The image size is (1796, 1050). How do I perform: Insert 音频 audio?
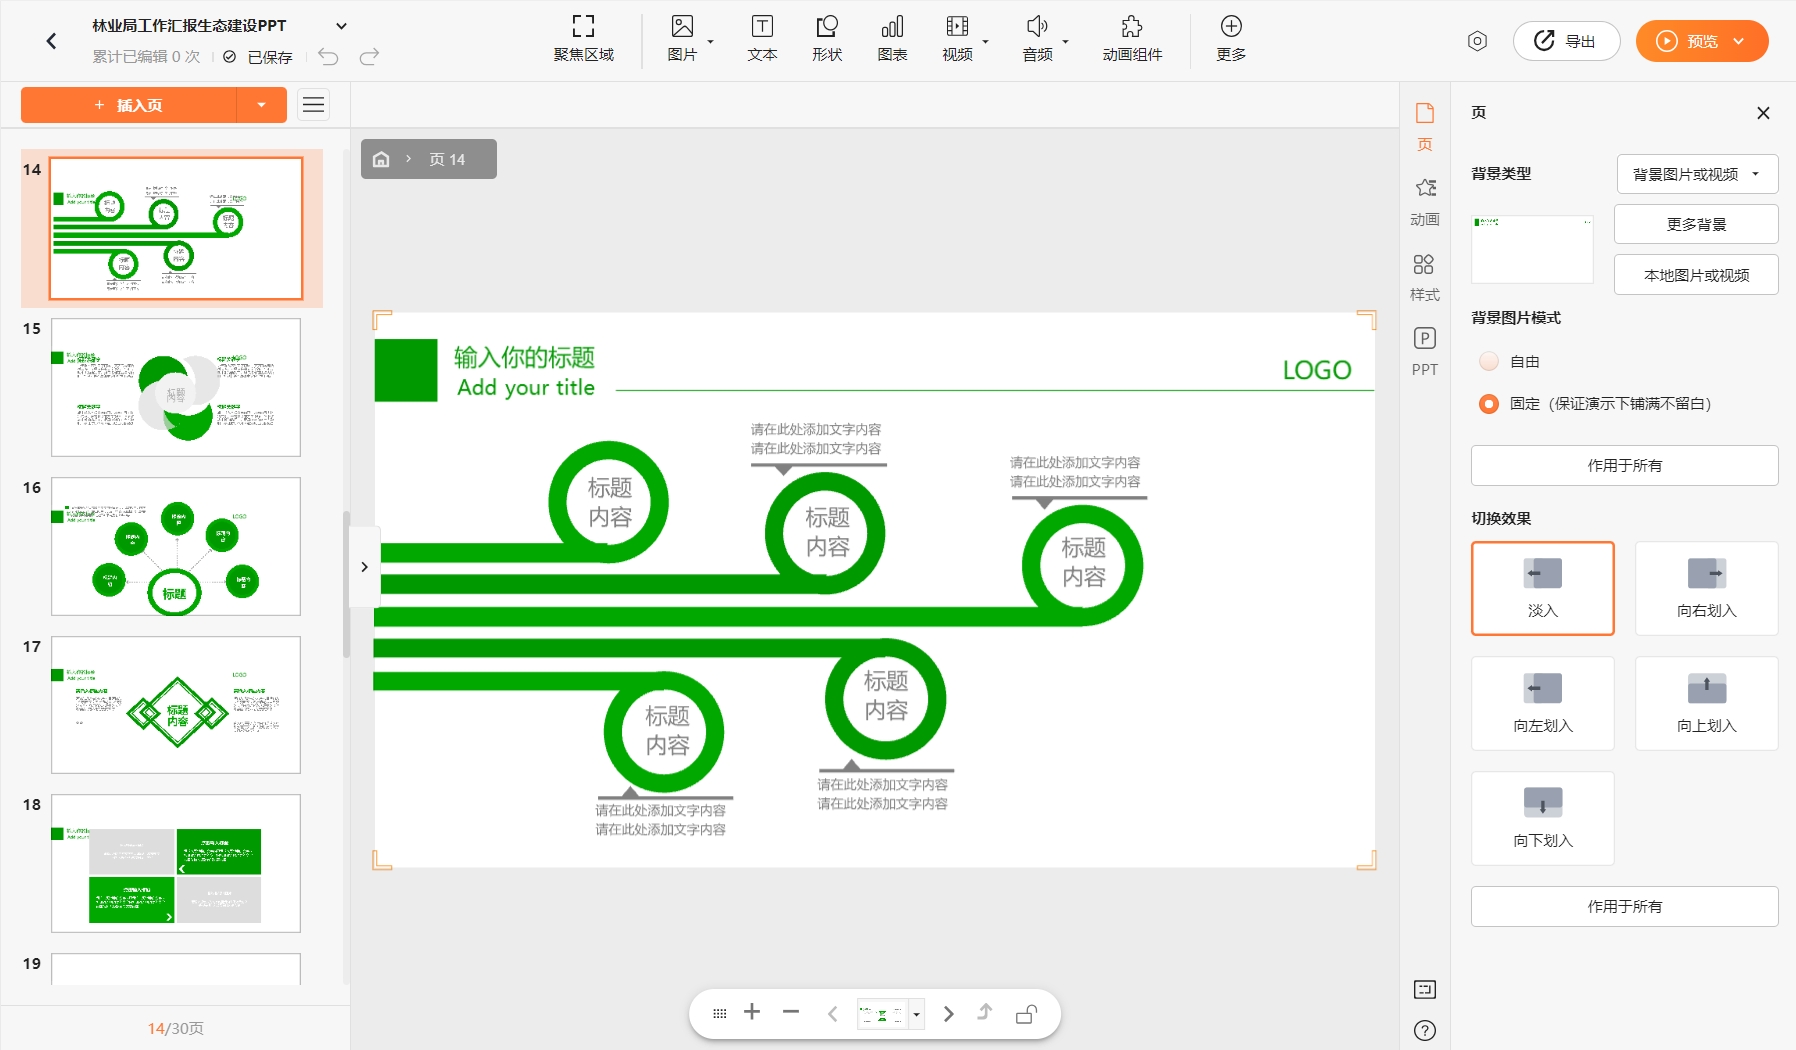1037,39
